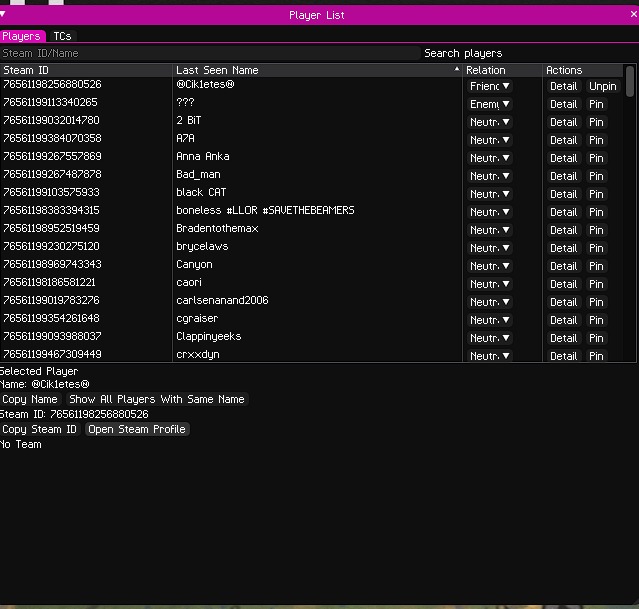Pin the player black CAT
The width and height of the screenshot is (639, 609).
click(596, 194)
